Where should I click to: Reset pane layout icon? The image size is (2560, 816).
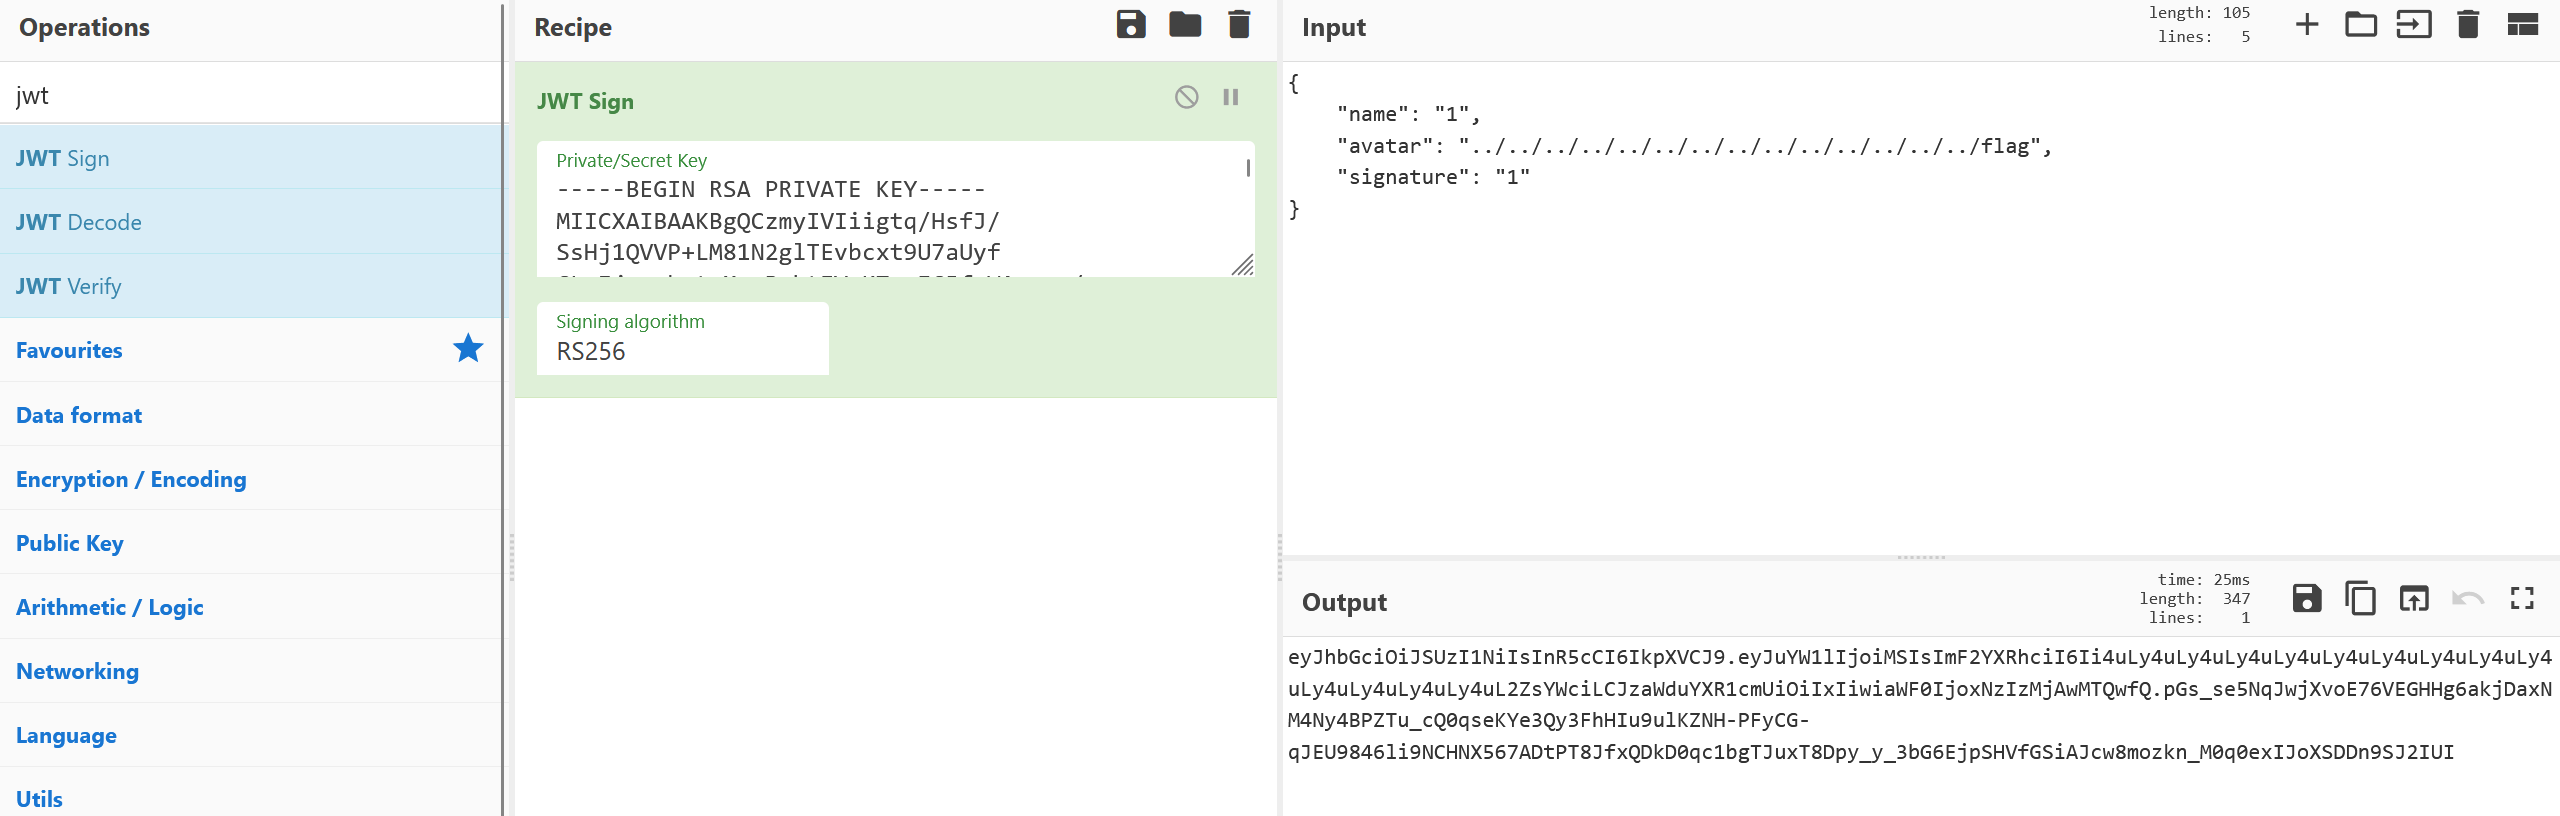(2522, 25)
